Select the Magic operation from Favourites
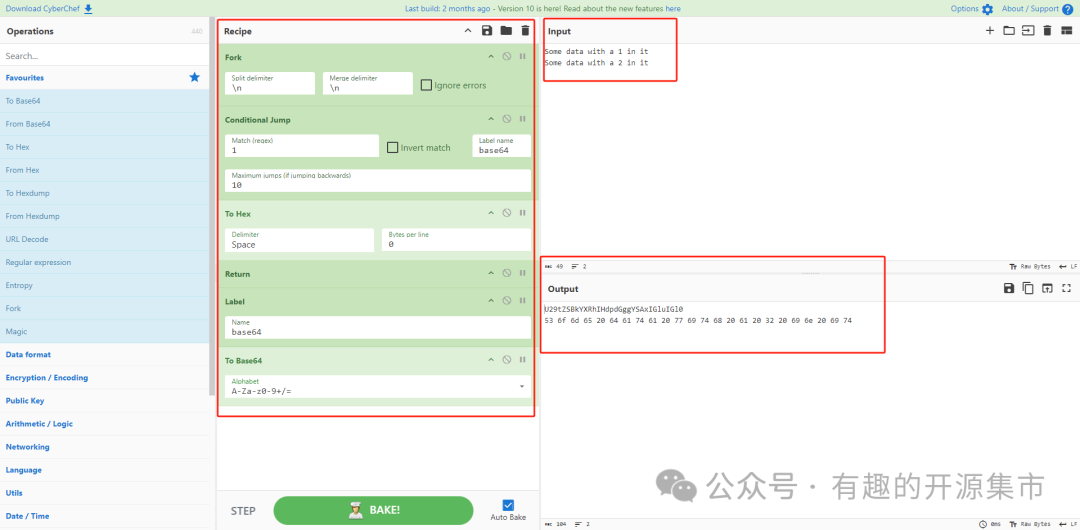1080x530 pixels. (16, 331)
